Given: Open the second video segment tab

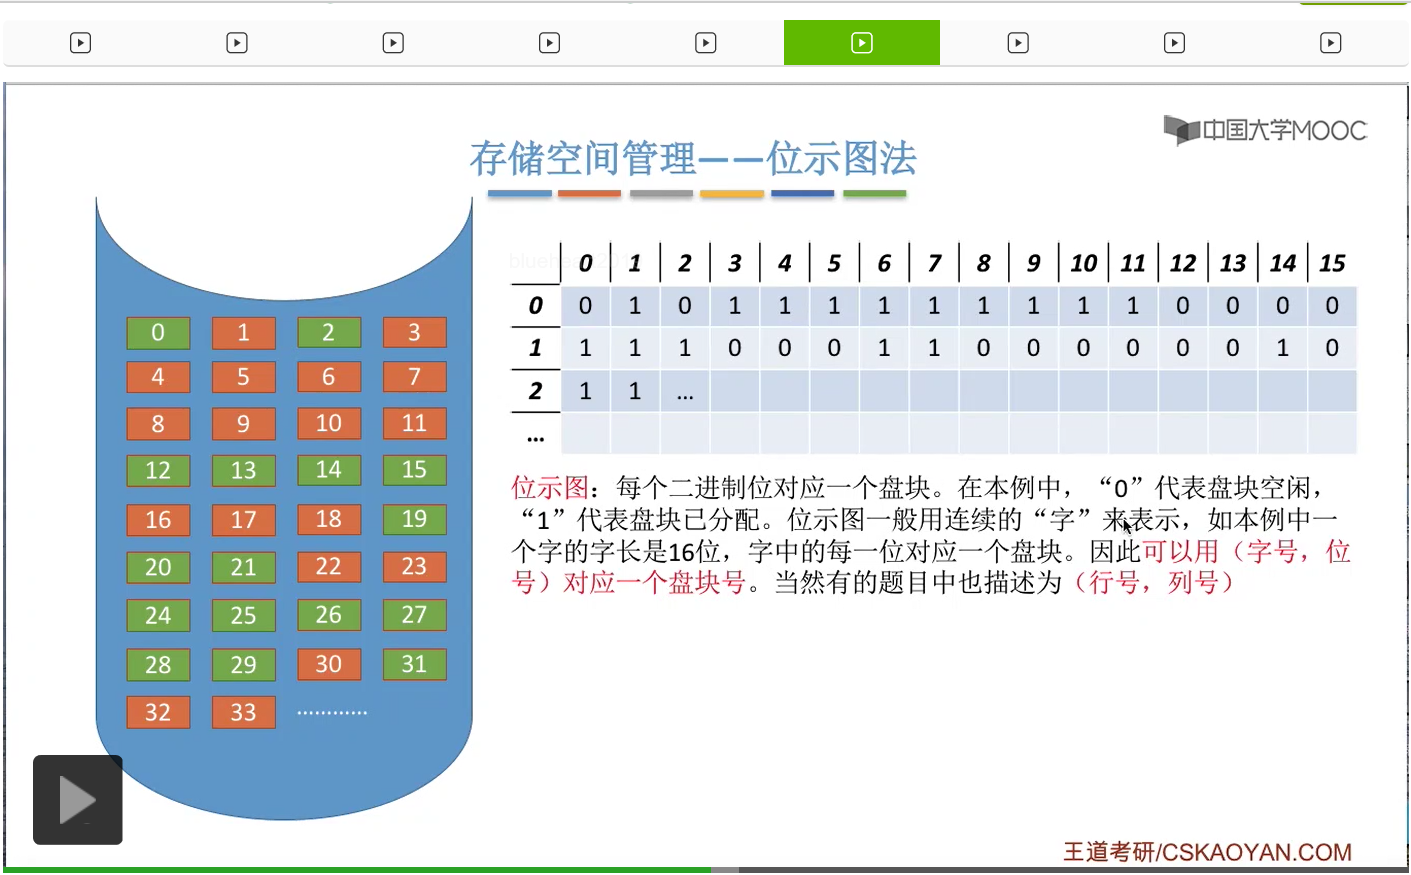Looking at the screenshot, I should [237, 43].
